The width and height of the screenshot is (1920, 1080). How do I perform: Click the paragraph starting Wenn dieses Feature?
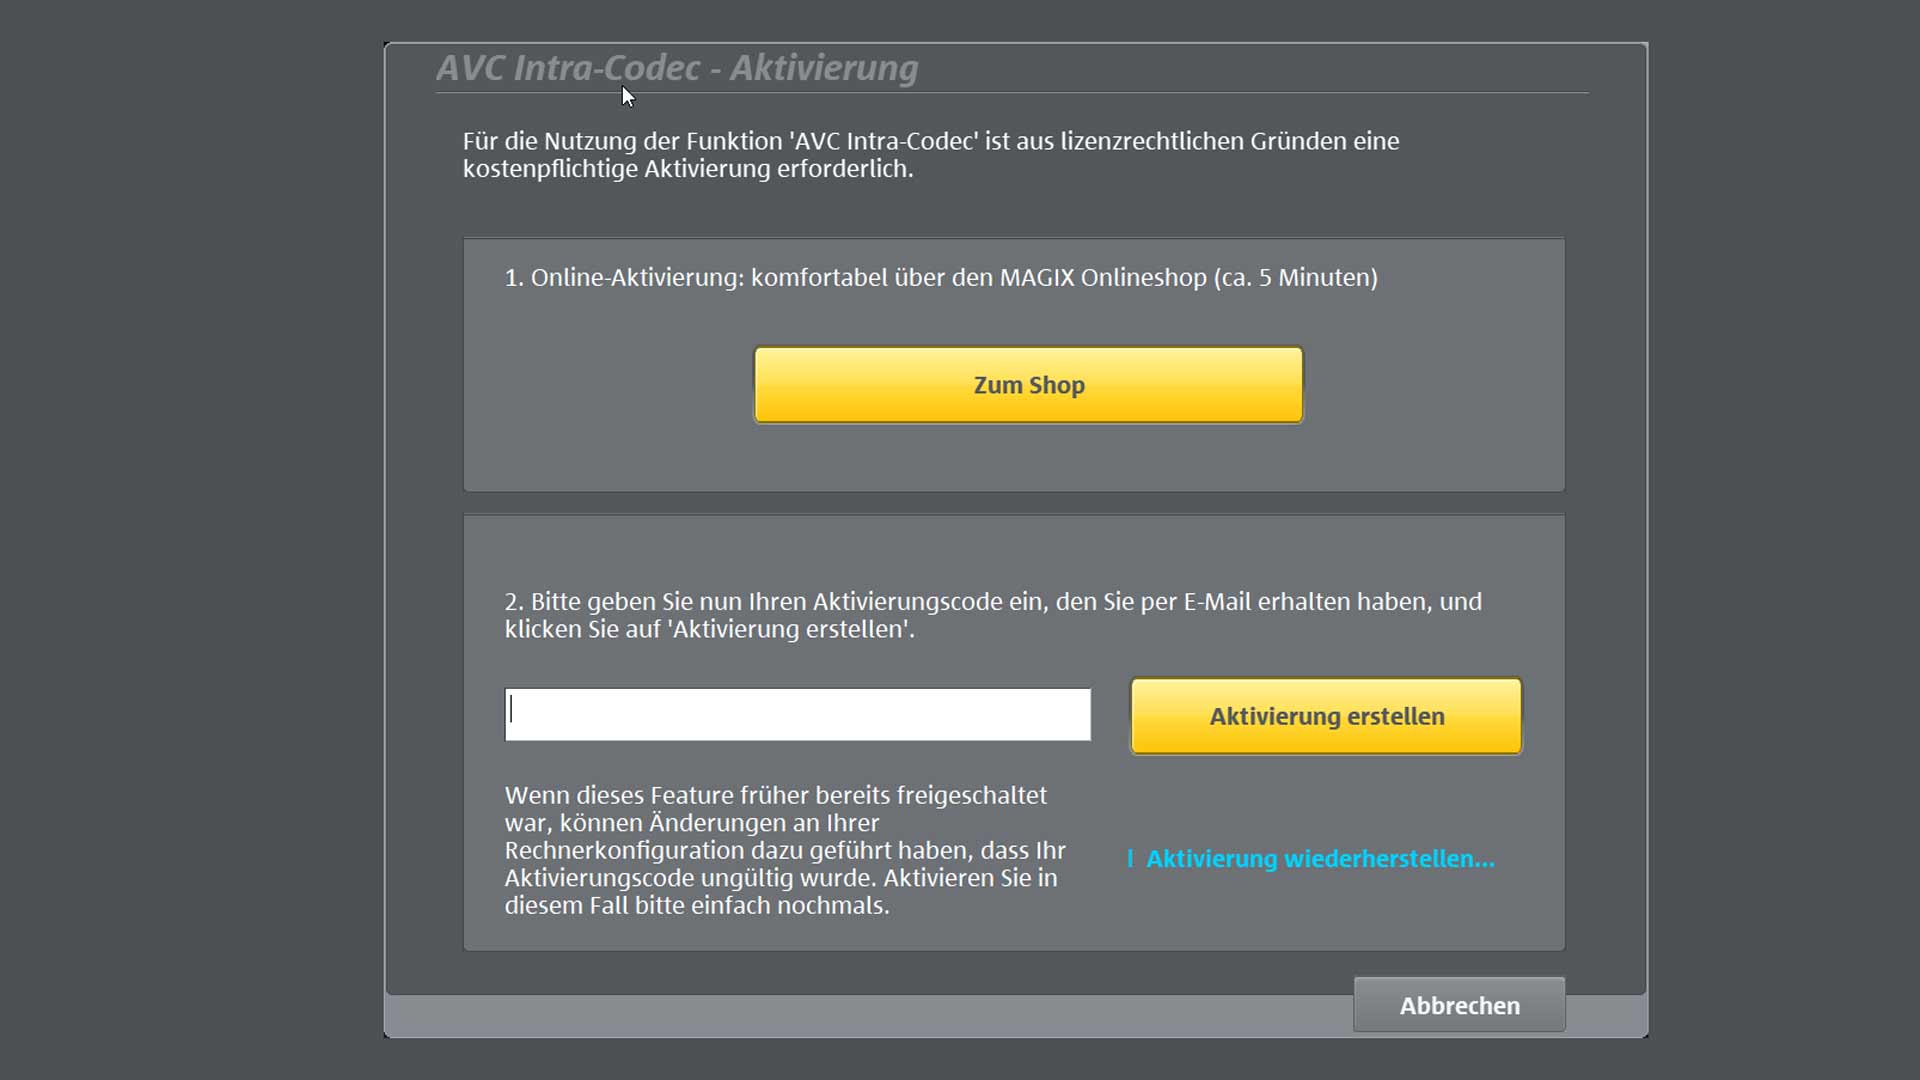(x=784, y=850)
